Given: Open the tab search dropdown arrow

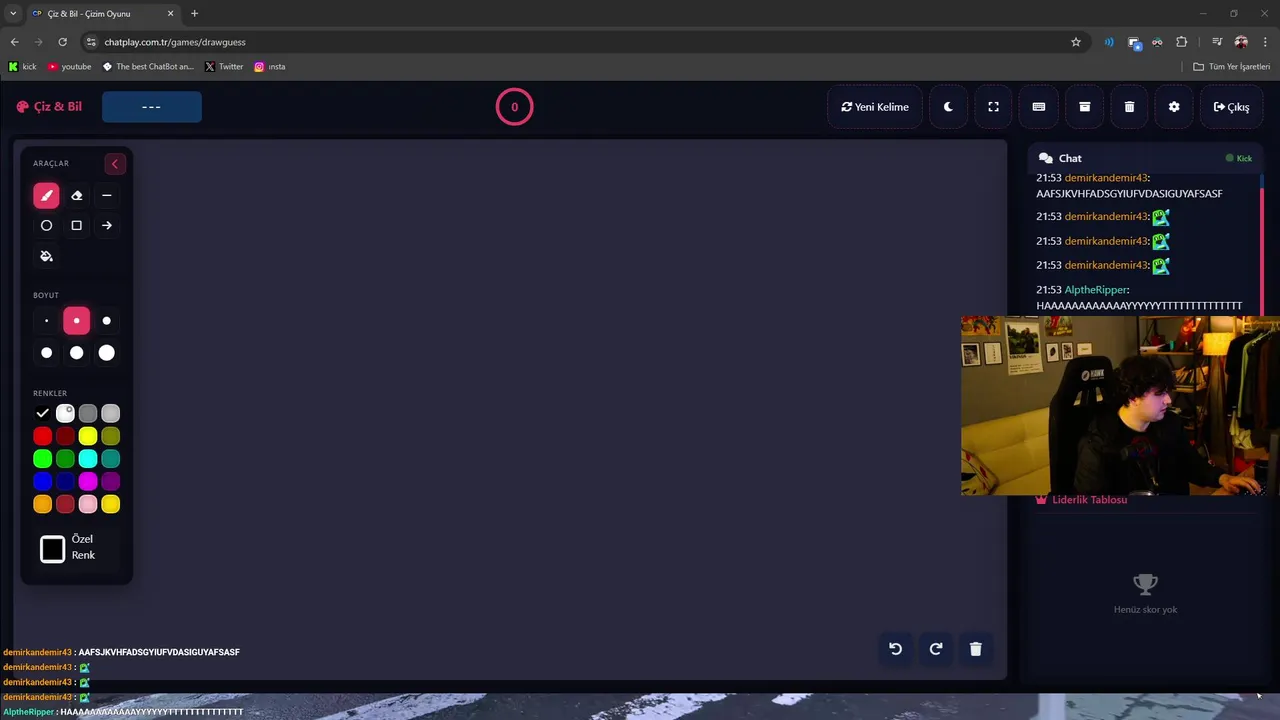Looking at the screenshot, I should pyautogui.click(x=13, y=14).
